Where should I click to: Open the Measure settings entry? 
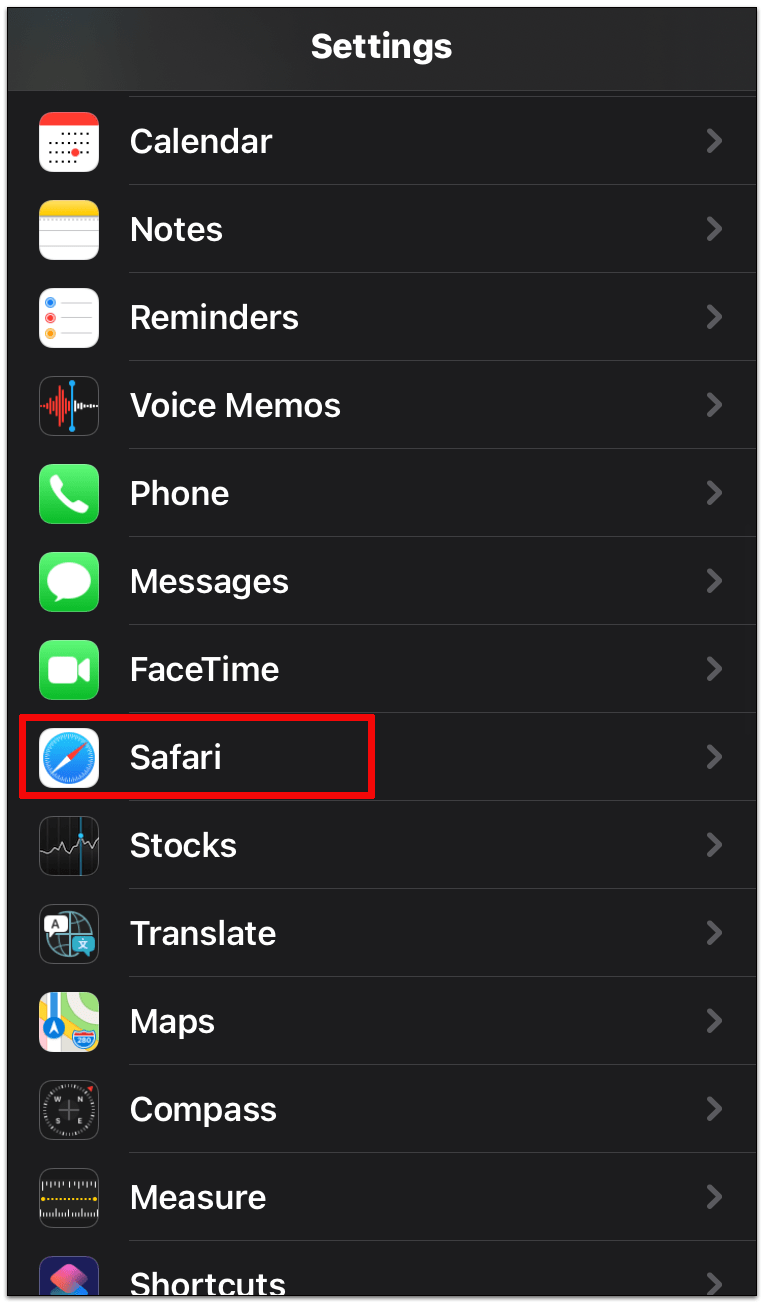coord(382,1197)
